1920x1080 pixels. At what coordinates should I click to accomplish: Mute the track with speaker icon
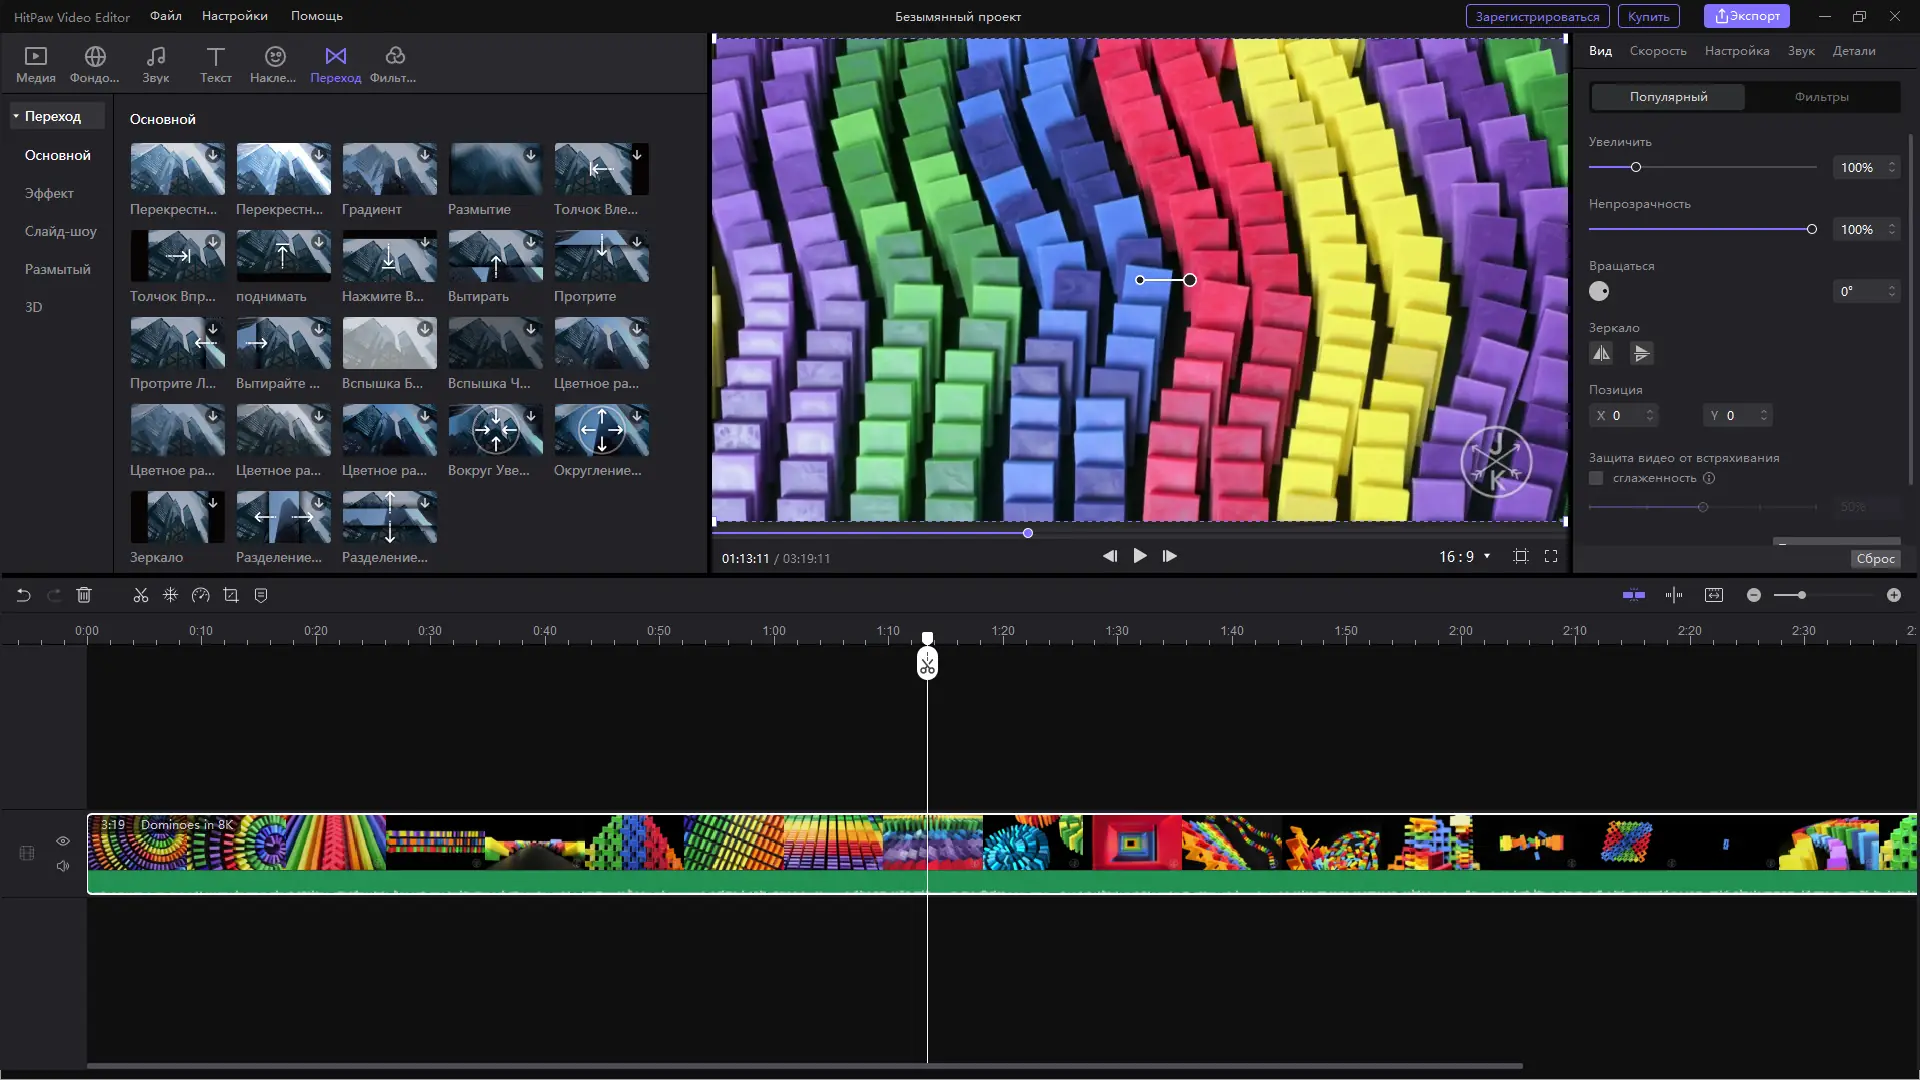(x=63, y=866)
